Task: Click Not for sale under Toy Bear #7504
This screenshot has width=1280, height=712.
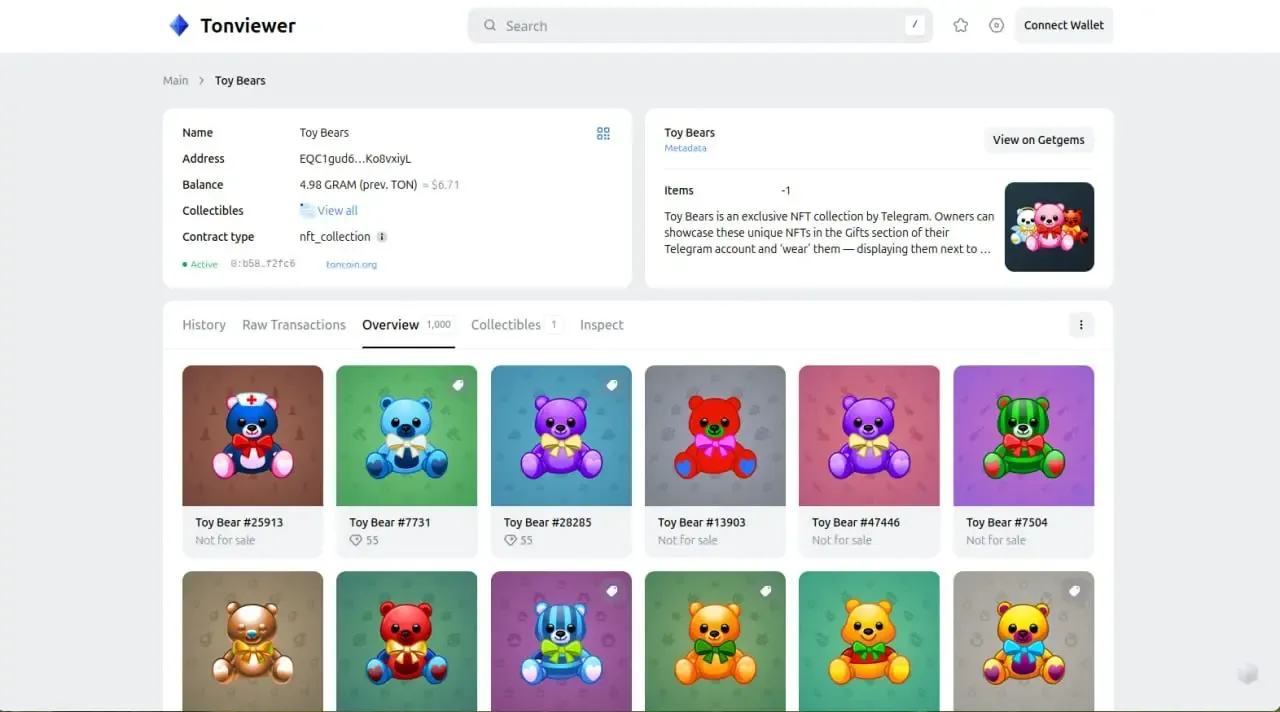Action: [x=996, y=541]
